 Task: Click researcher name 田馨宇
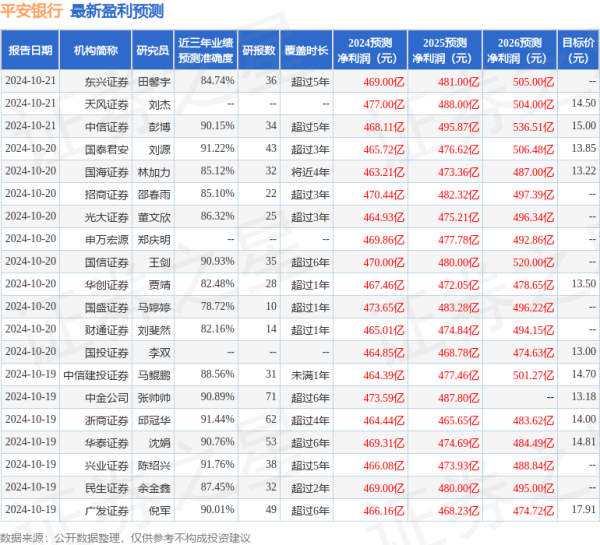154,82
